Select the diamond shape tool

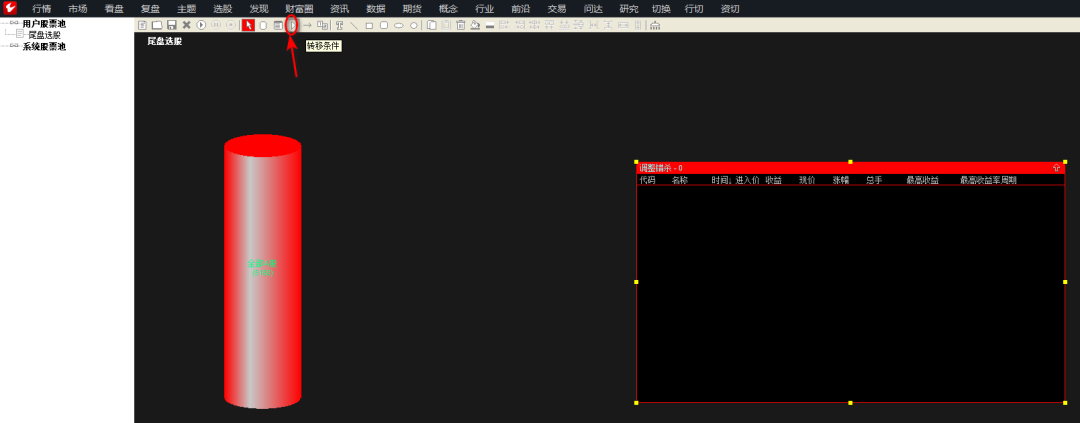[414, 25]
